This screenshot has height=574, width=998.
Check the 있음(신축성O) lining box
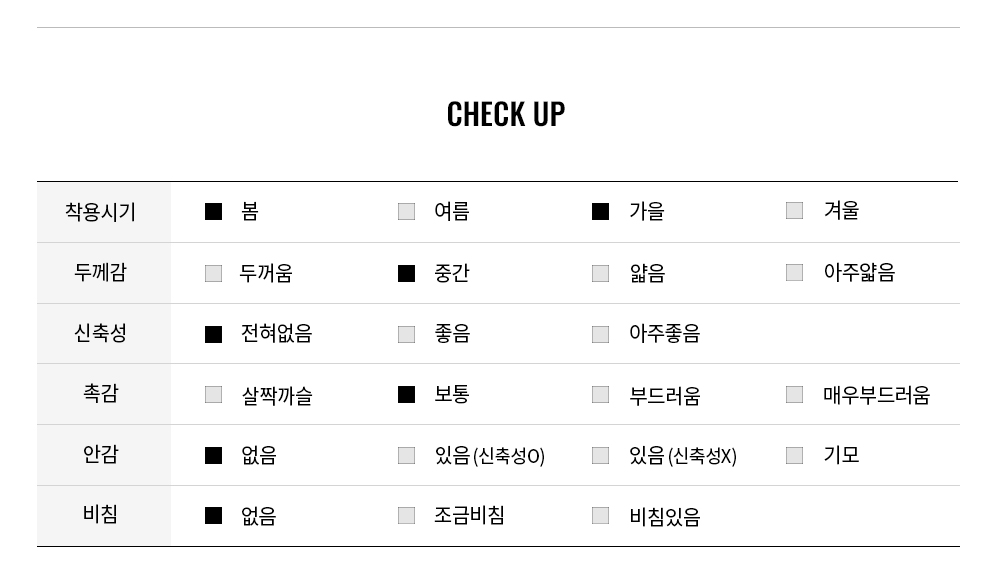coord(406,456)
